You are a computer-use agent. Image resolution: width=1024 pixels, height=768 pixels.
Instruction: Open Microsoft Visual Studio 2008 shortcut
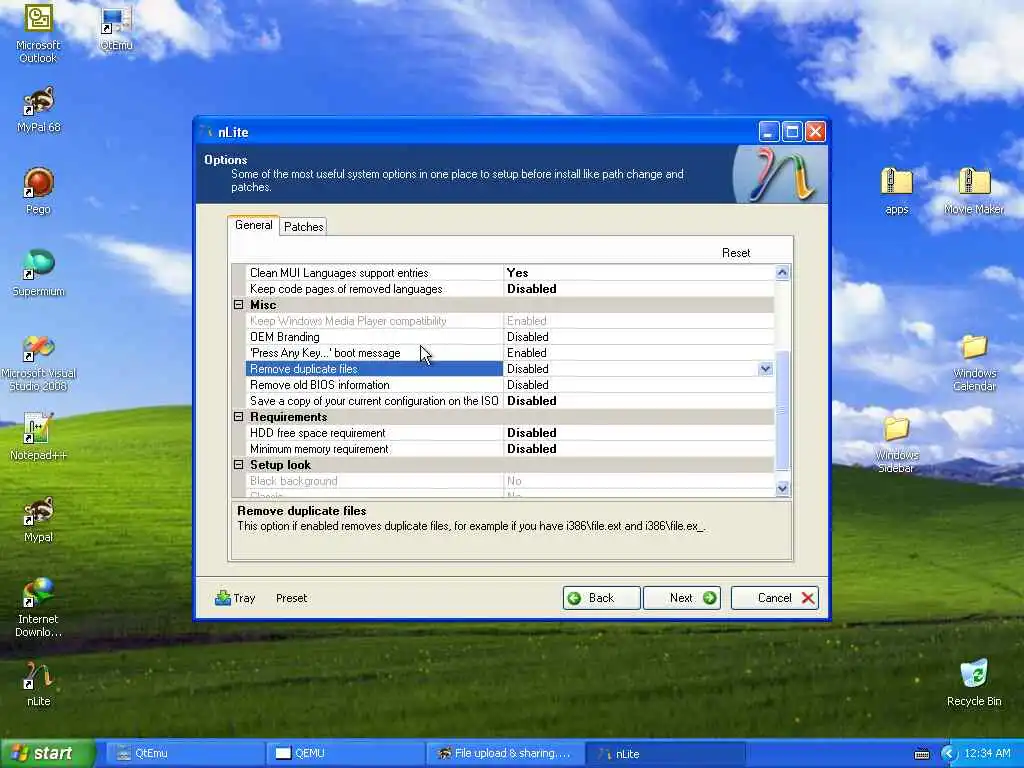pyautogui.click(x=39, y=364)
